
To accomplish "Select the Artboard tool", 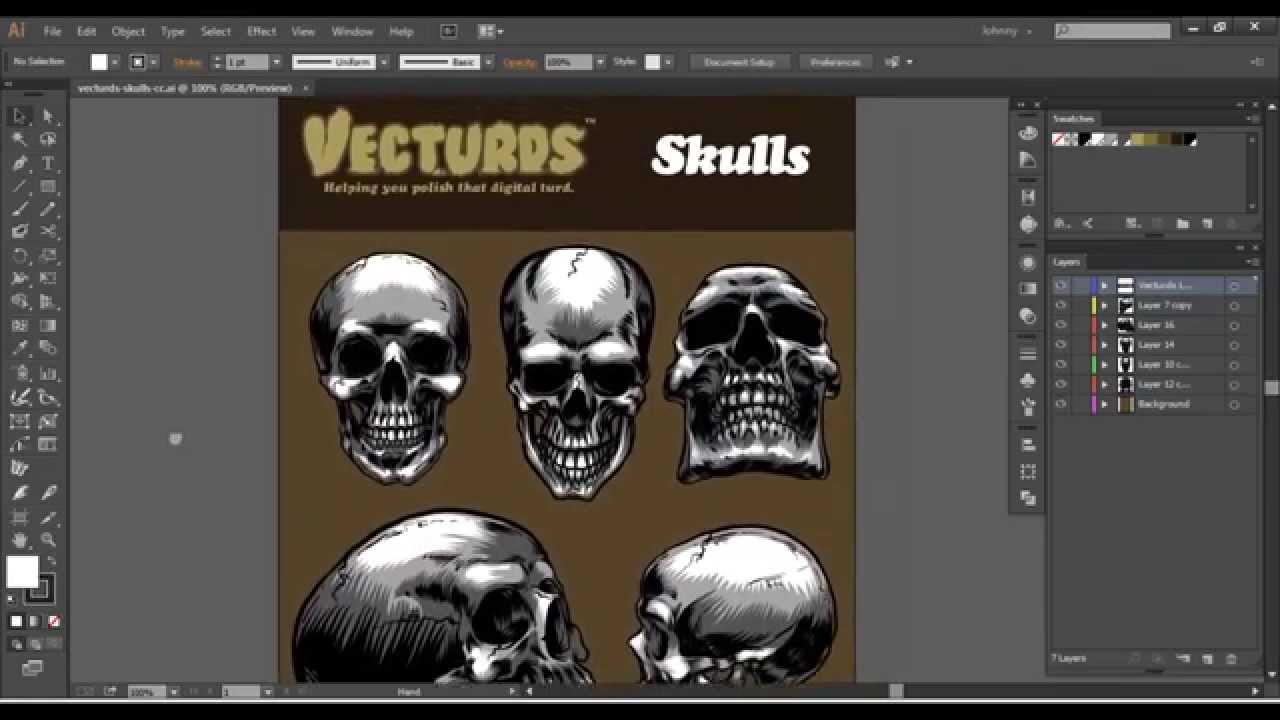I will click(x=19, y=517).
